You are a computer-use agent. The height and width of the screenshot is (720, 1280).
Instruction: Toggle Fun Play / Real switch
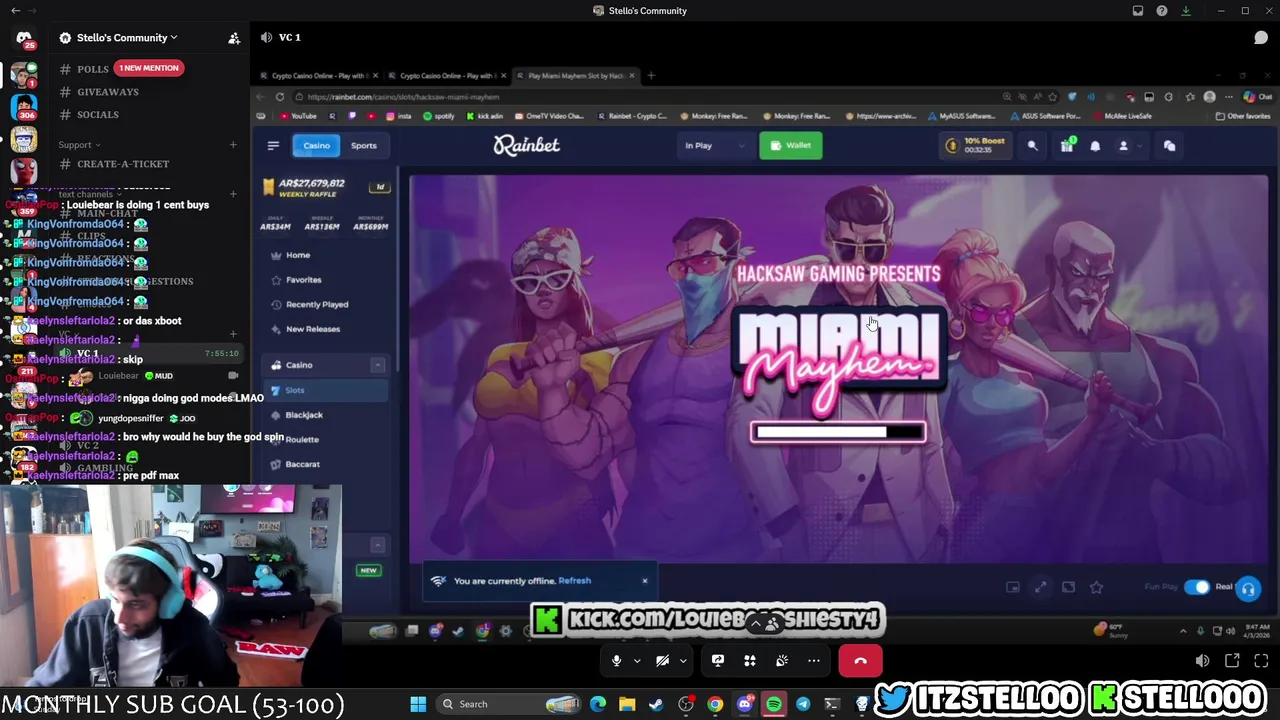coord(1196,587)
